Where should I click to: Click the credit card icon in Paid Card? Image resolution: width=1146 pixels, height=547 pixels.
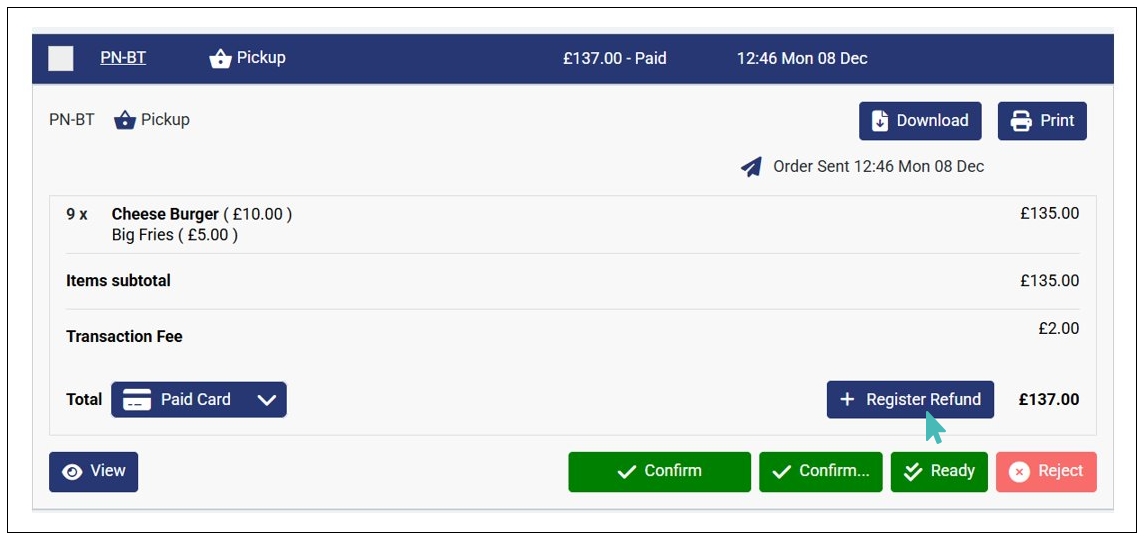coord(137,400)
